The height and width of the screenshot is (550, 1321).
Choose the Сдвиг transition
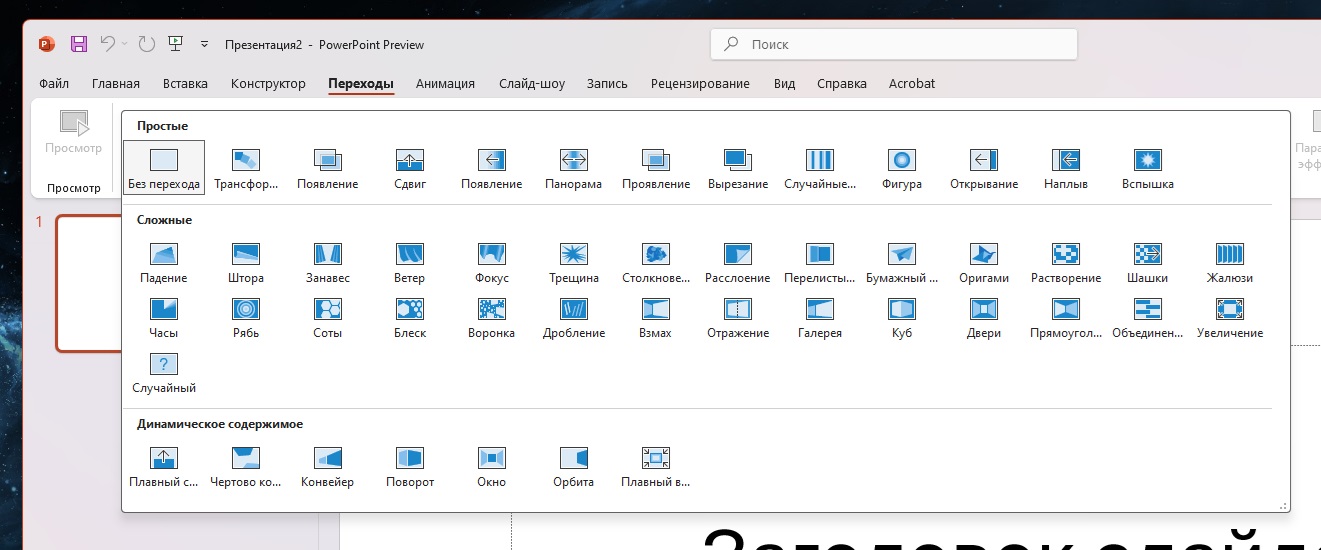[410, 167]
